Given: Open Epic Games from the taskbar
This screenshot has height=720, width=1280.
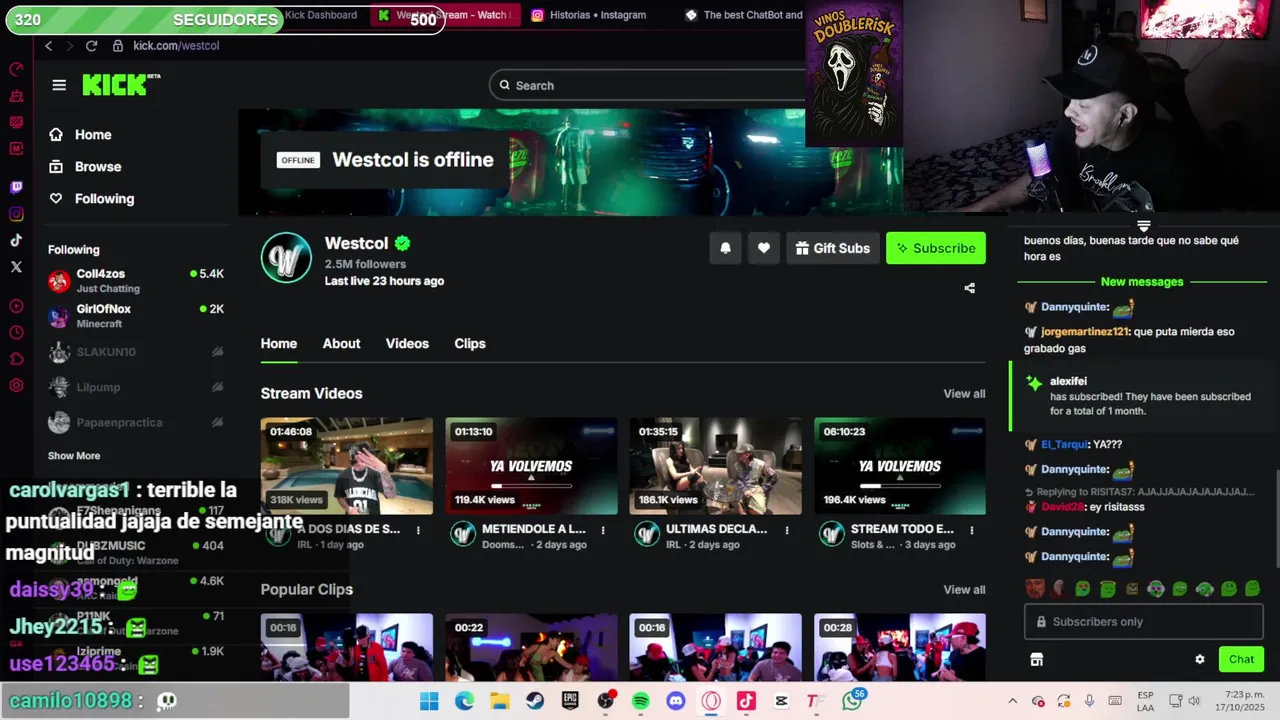Looking at the screenshot, I should [x=570, y=701].
